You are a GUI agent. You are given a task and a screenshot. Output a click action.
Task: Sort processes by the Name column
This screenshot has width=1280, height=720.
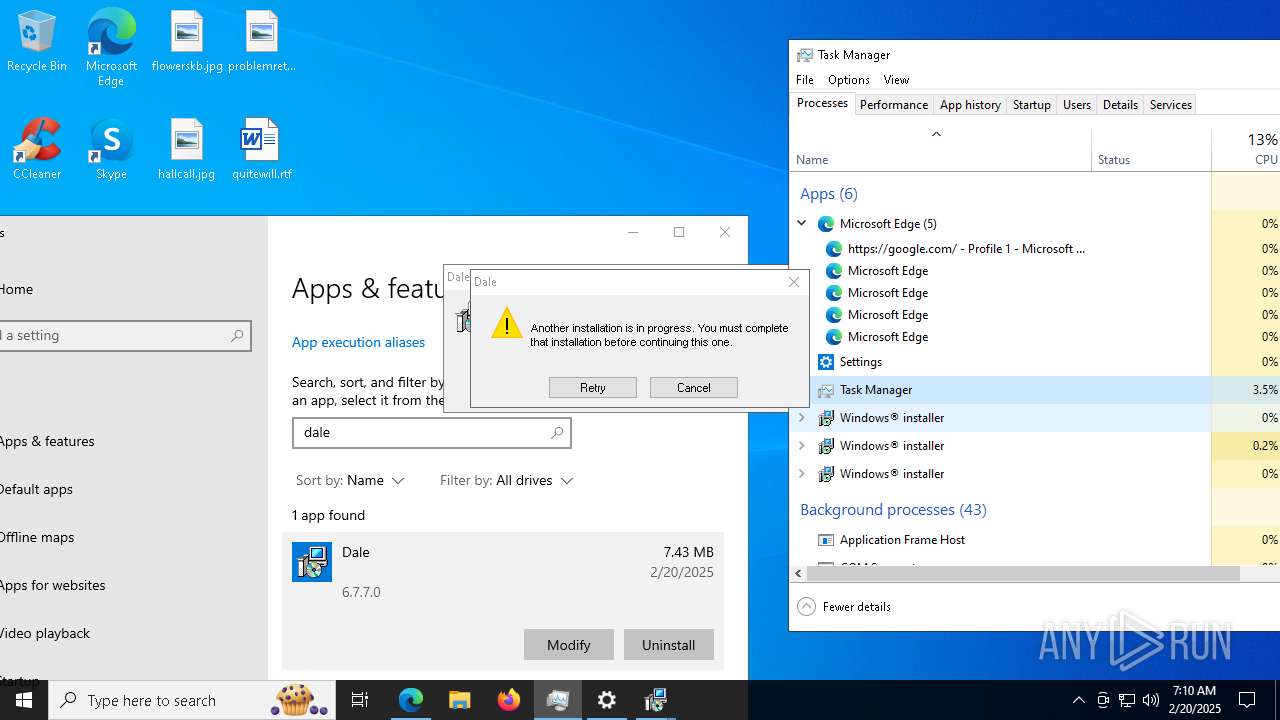(941, 150)
